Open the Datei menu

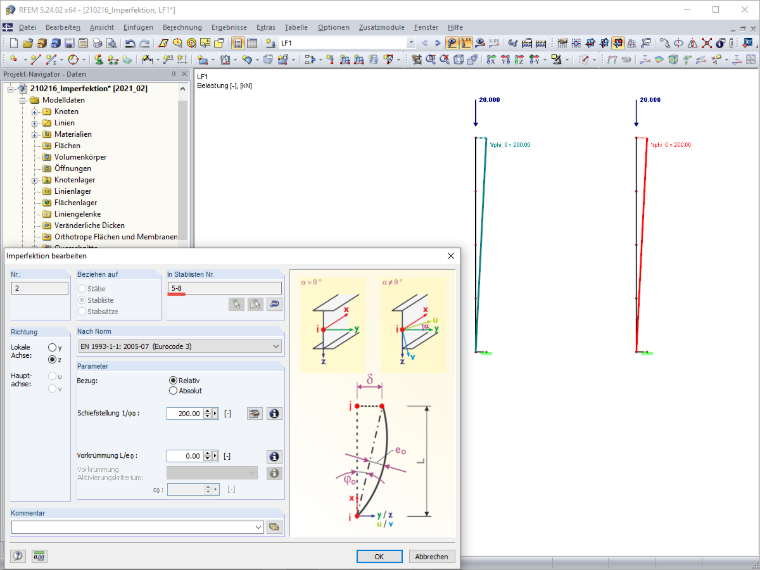point(28,28)
